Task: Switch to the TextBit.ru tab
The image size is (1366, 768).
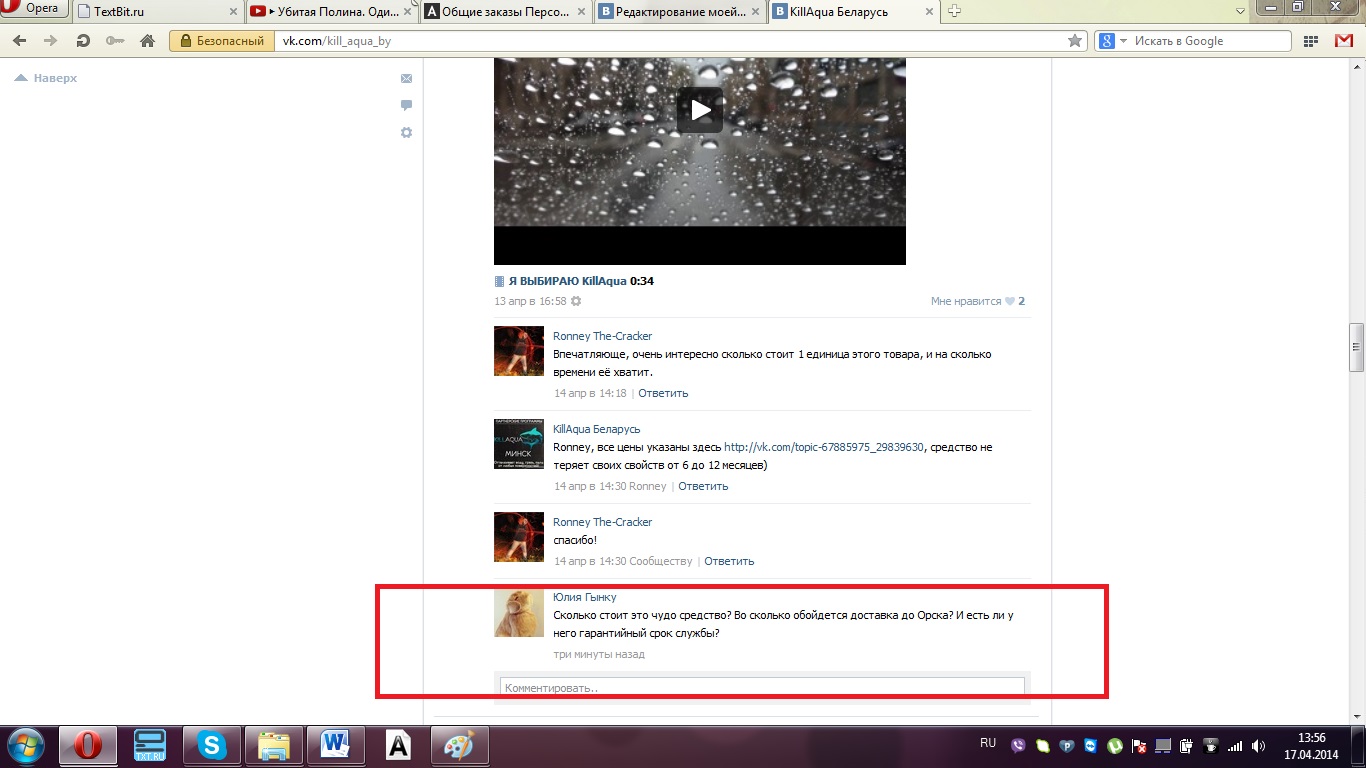Action: pyautogui.click(x=159, y=12)
